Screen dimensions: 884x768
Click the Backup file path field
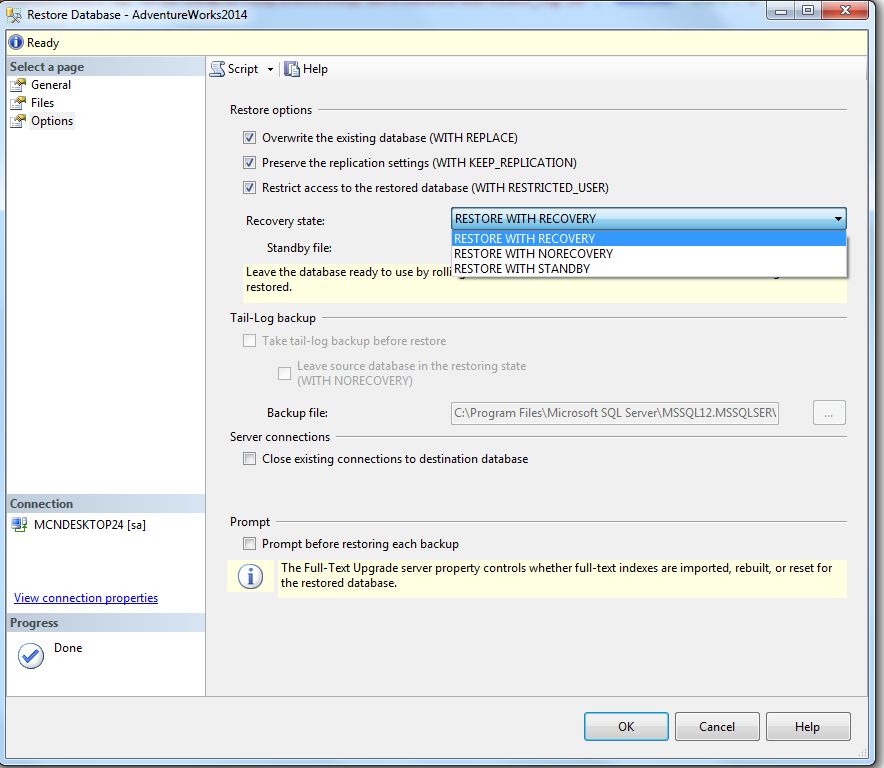pos(615,413)
